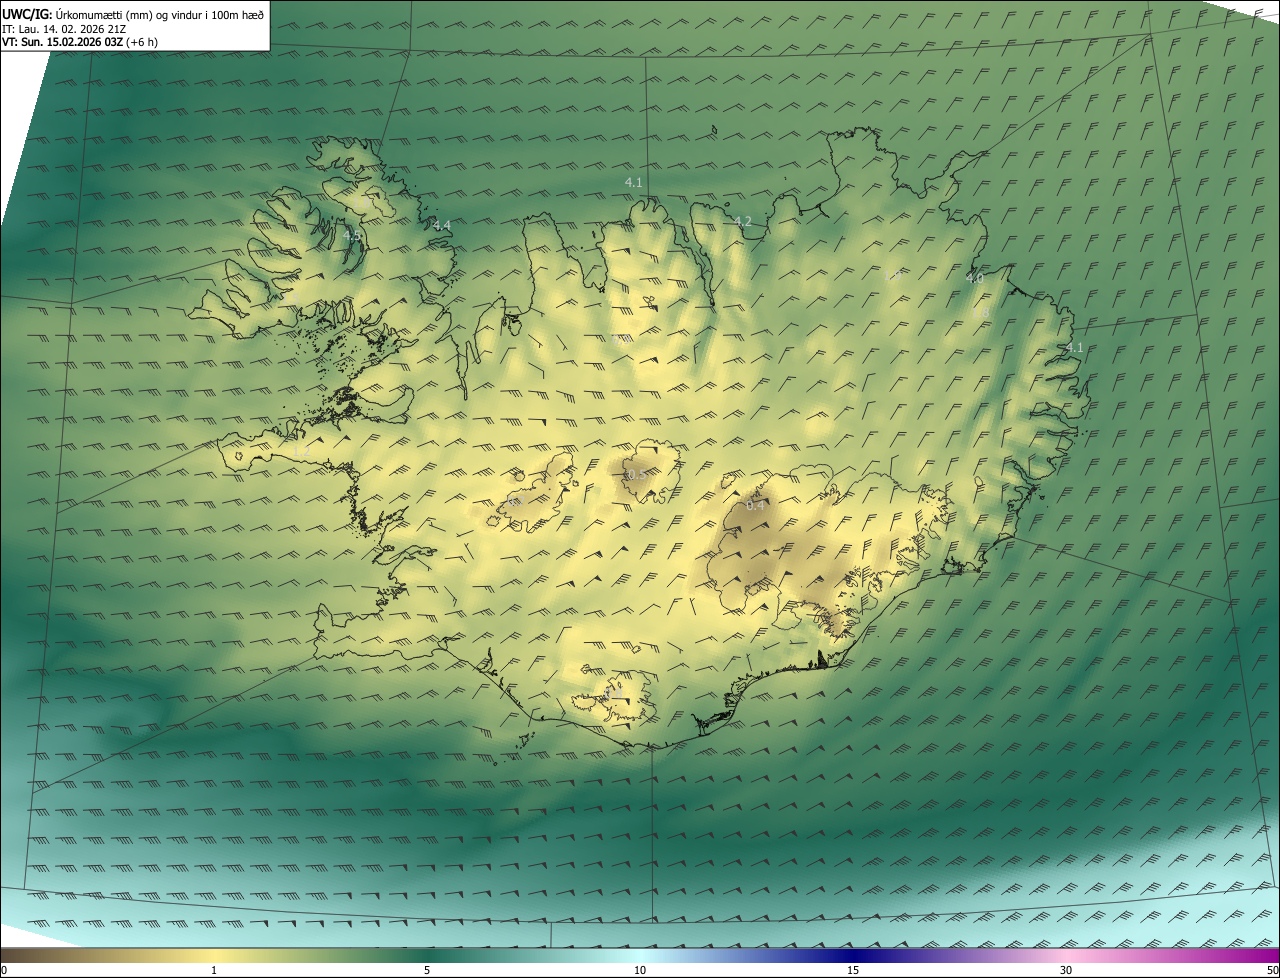Click the 4.2 value on the north coast
Image resolution: width=1280 pixels, height=978 pixels.
tap(742, 222)
